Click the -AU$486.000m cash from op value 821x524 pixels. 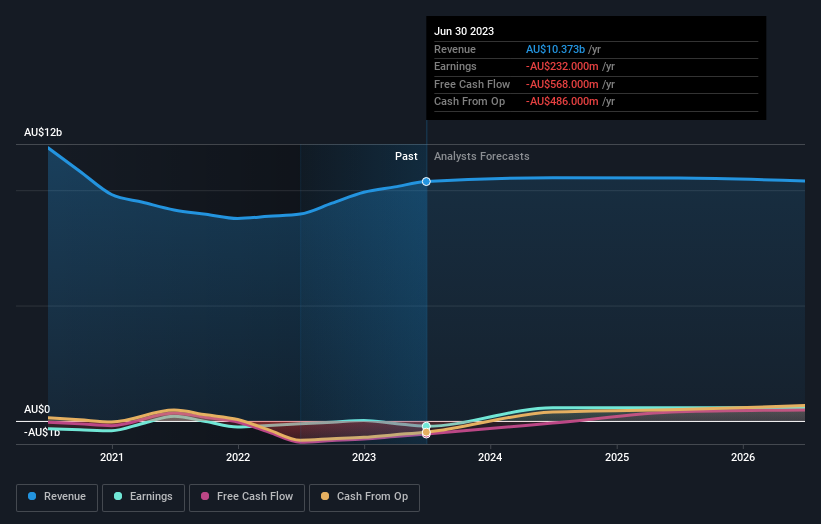point(562,102)
